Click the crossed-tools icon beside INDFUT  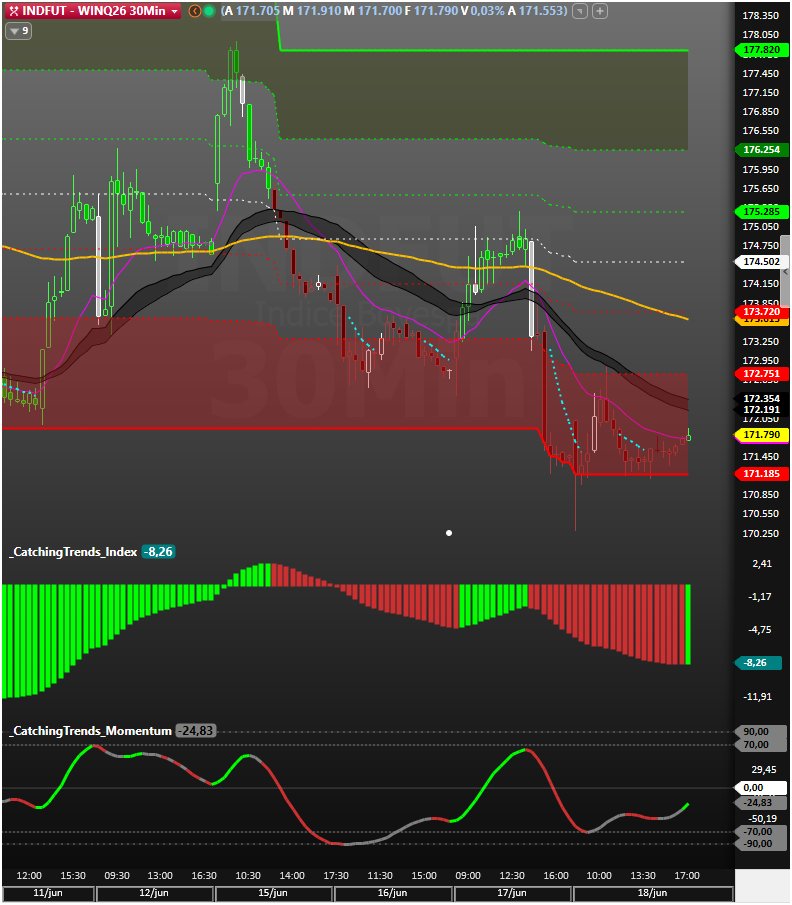(x=14, y=11)
